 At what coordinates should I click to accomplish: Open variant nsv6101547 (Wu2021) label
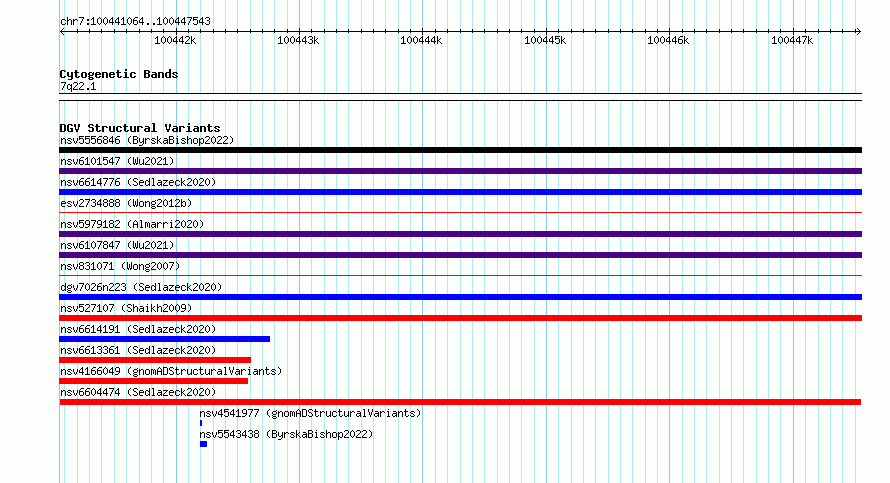117,161
